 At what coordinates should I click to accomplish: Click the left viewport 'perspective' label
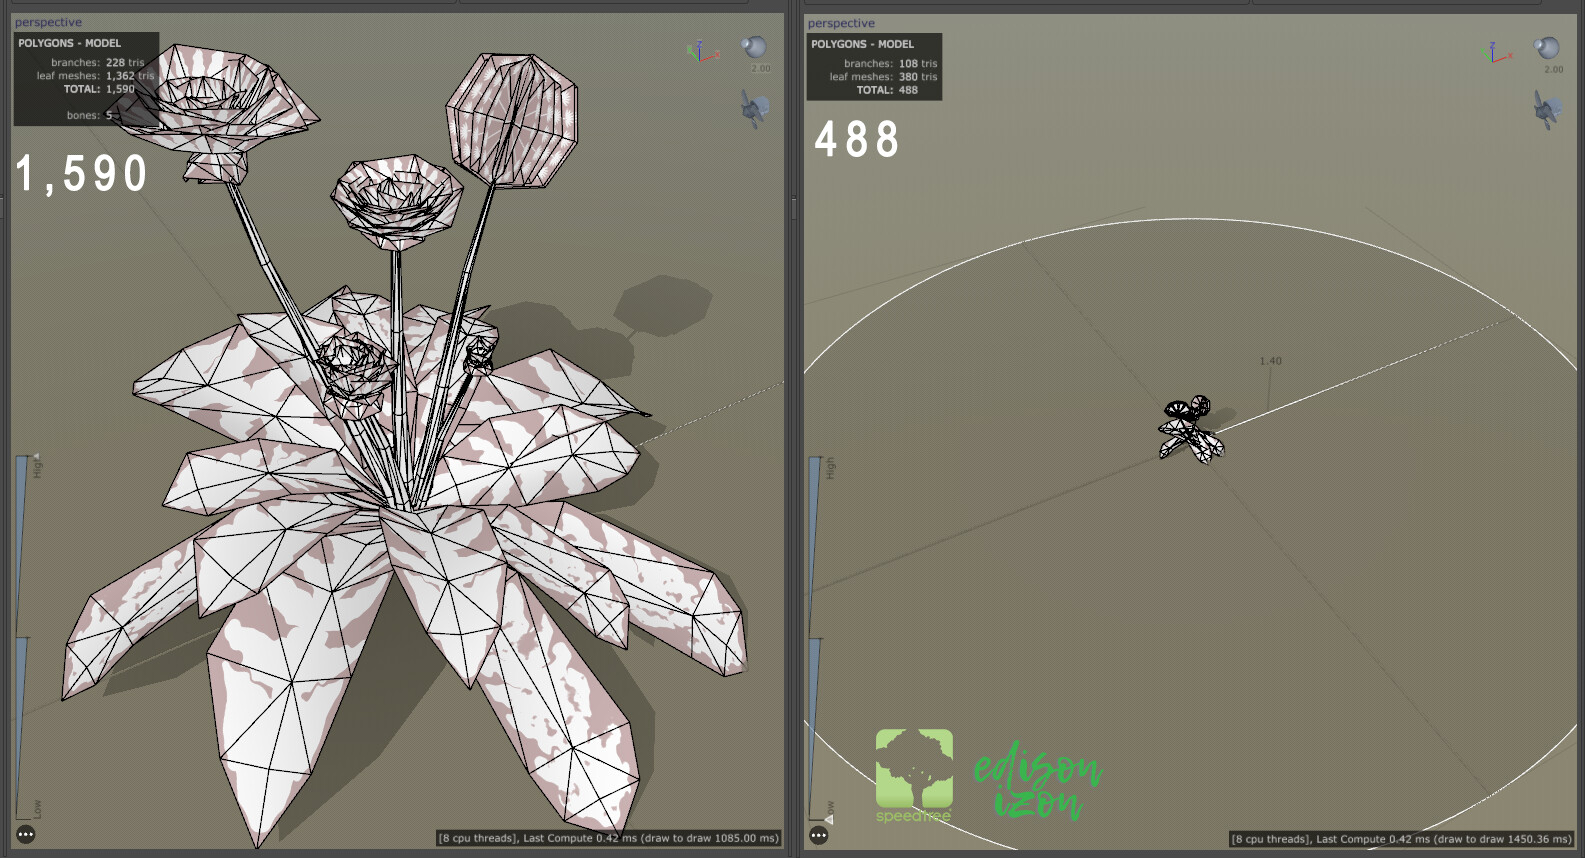[48, 22]
